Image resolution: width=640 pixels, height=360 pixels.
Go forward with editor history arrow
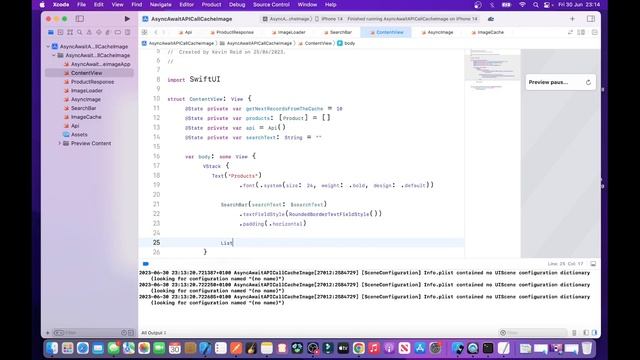(164, 32)
